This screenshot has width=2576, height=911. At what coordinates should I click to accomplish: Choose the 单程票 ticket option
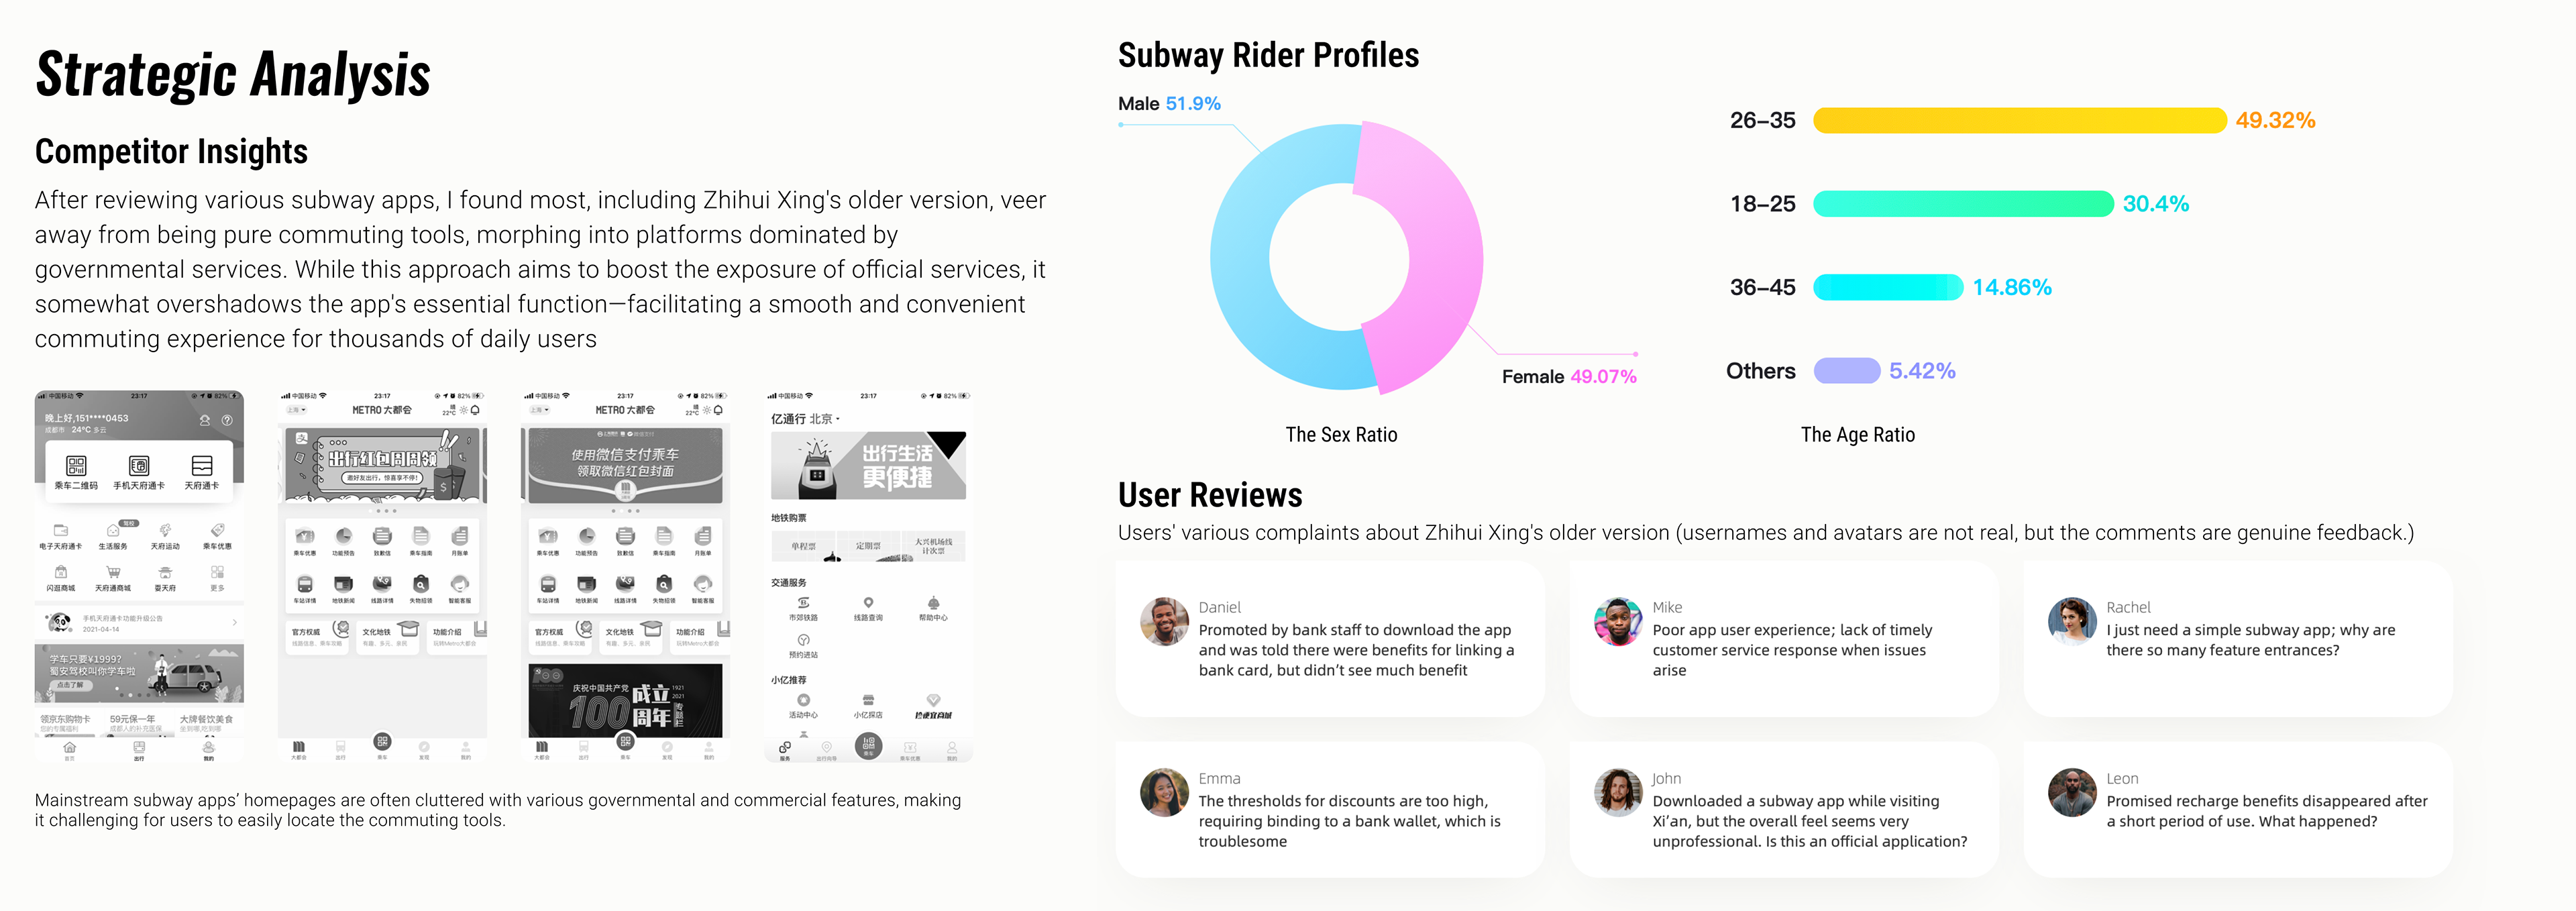[803, 547]
